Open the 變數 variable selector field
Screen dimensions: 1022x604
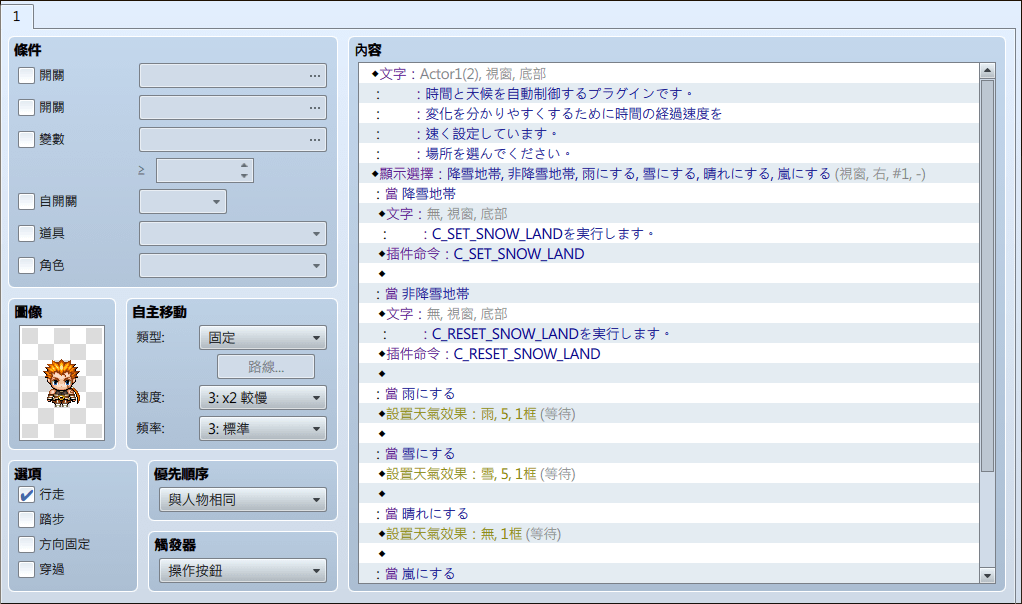(x=233, y=139)
